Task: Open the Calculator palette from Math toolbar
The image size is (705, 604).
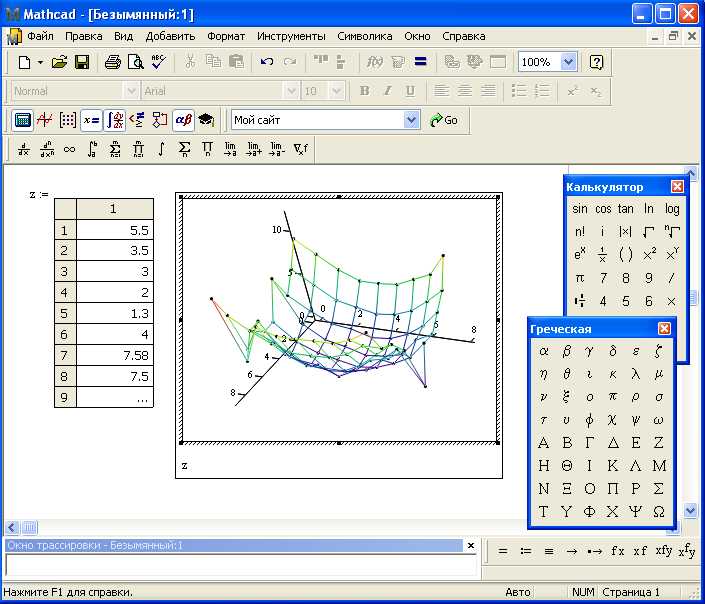Action: pos(22,120)
